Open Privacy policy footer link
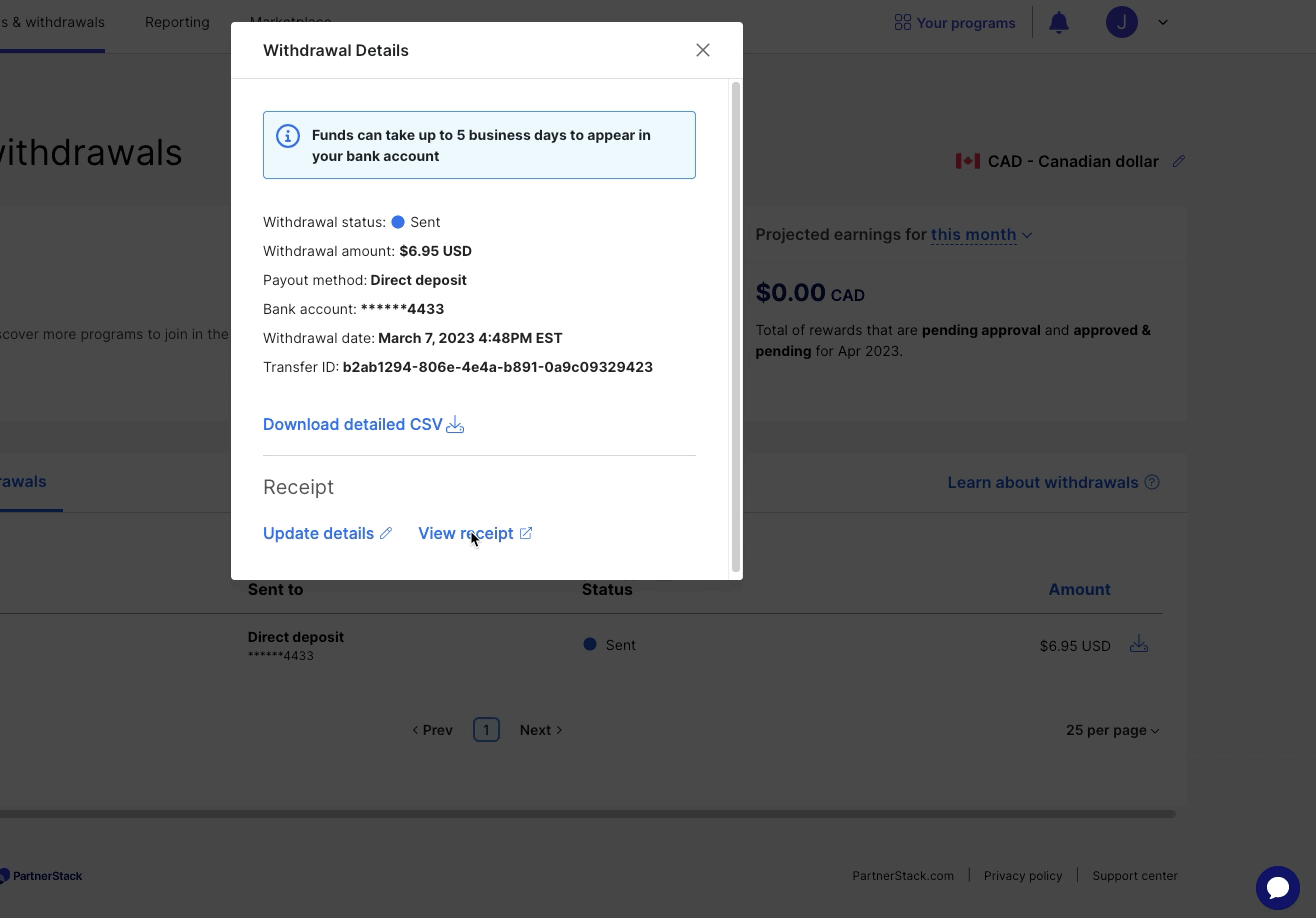This screenshot has height=918, width=1316. coord(1023,875)
